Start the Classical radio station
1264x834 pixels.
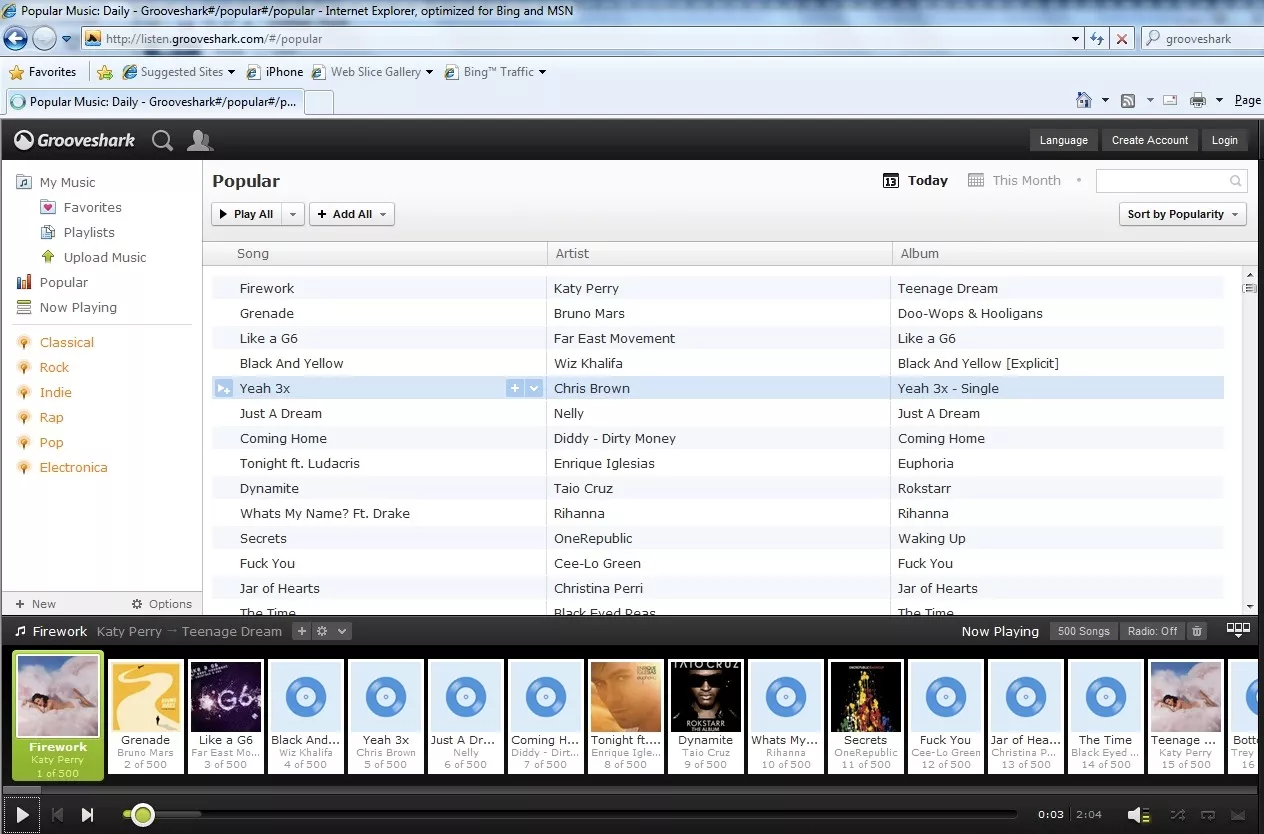tap(55, 342)
